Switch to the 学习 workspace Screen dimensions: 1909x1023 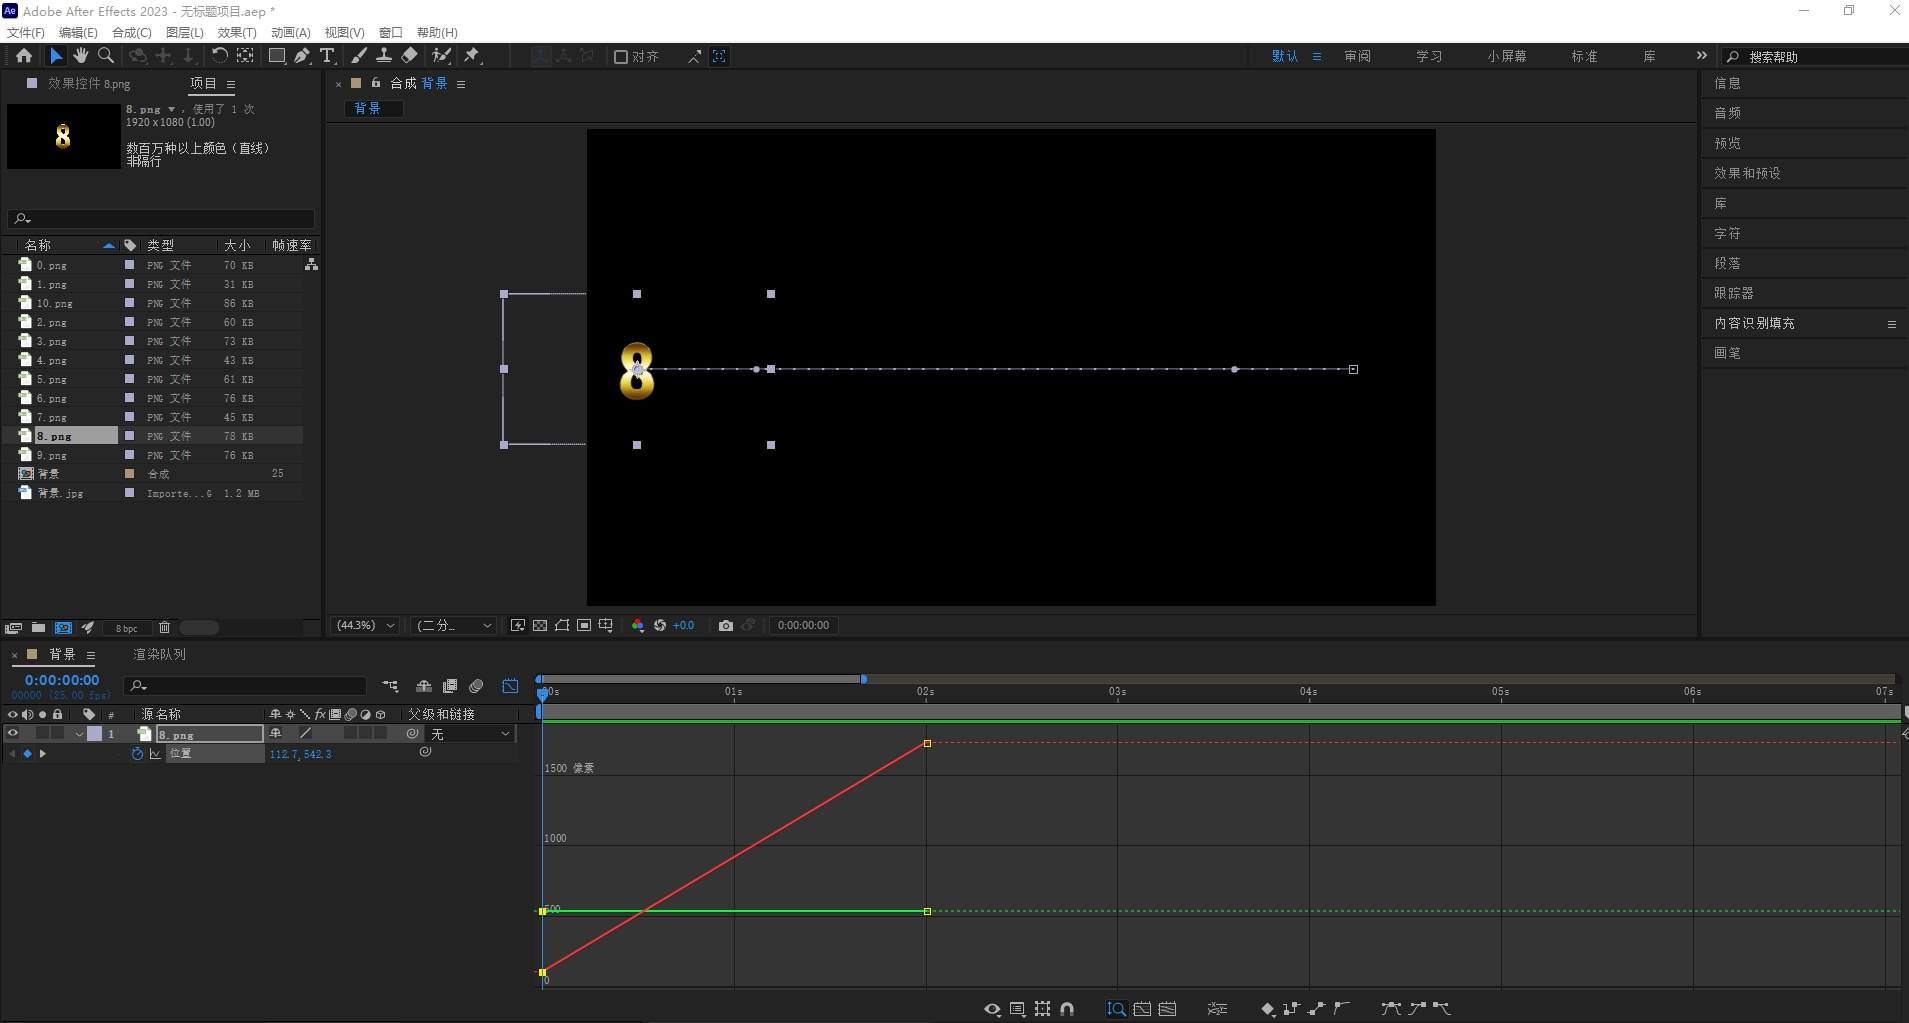point(1429,56)
